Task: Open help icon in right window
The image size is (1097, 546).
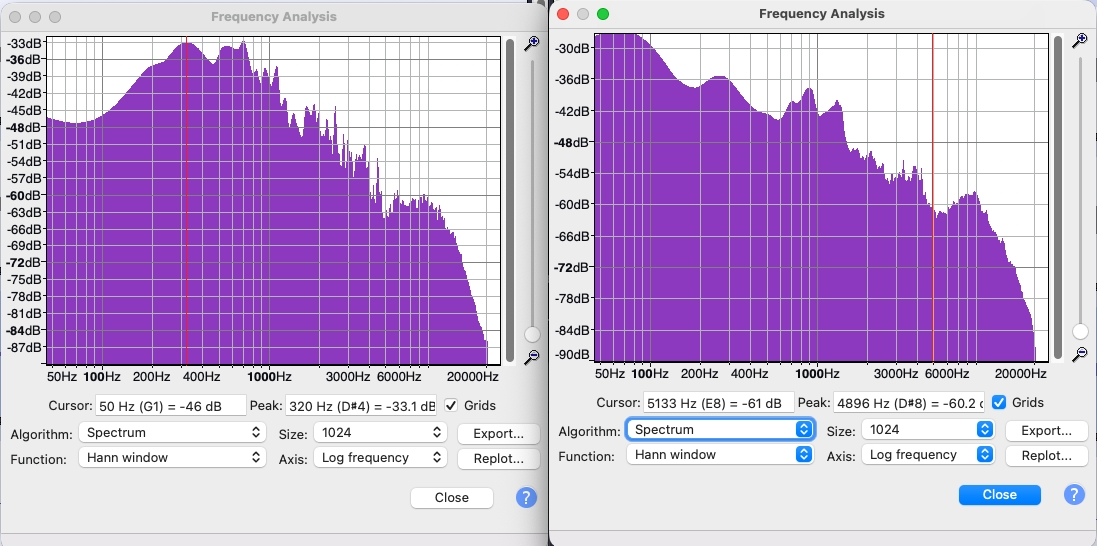Action: [x=1074, y=494]
